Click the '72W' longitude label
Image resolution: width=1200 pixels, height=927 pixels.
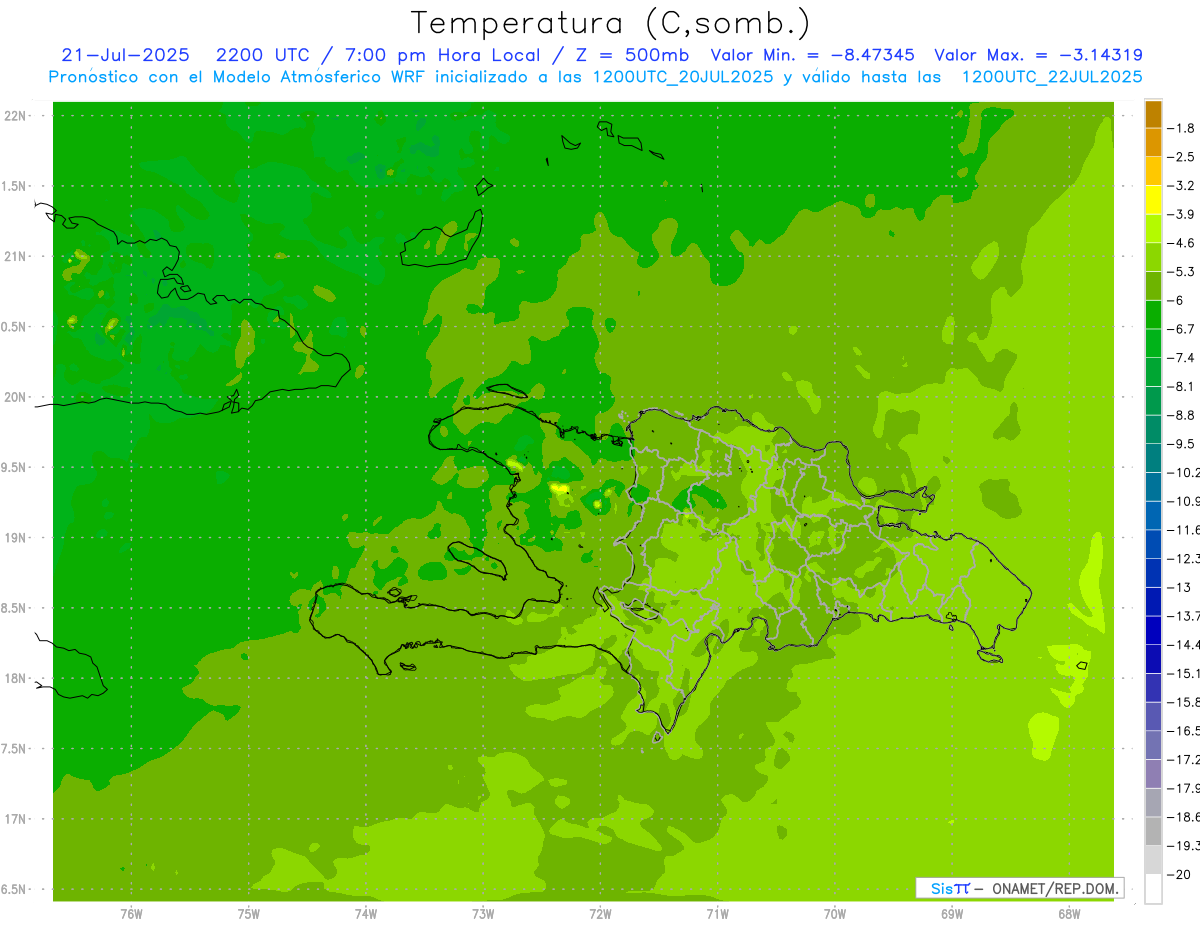pyautogui.click(x=600, y=914)
